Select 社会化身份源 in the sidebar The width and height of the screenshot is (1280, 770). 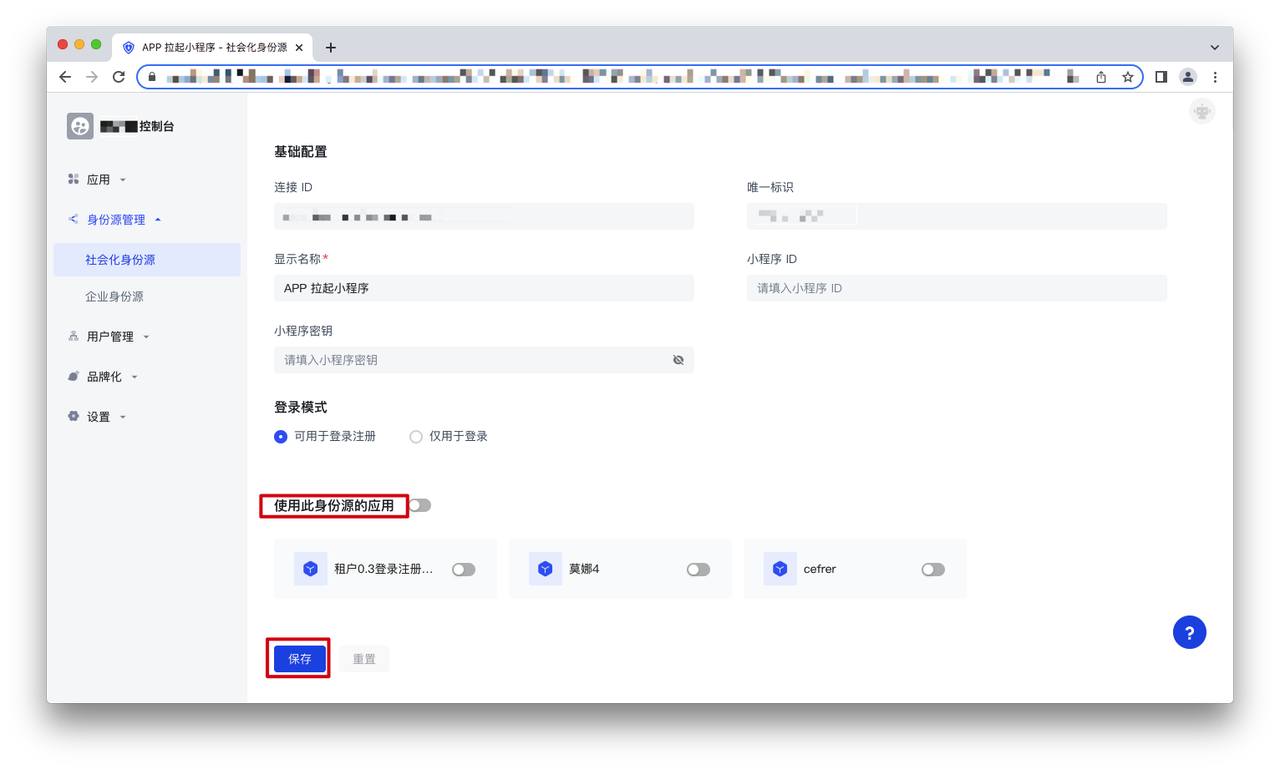(x=120, y=260)
